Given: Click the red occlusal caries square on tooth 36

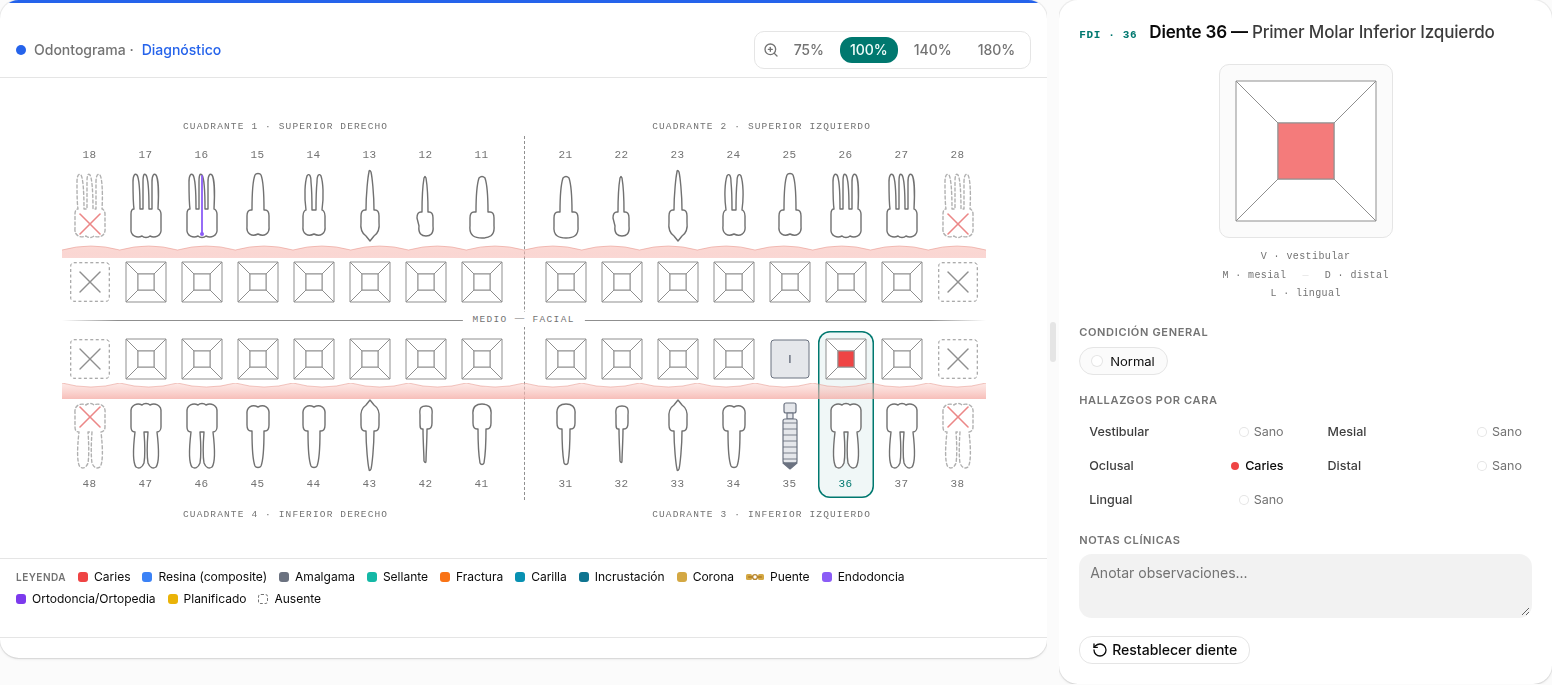Looking at the screenshot, I should 846,359.
